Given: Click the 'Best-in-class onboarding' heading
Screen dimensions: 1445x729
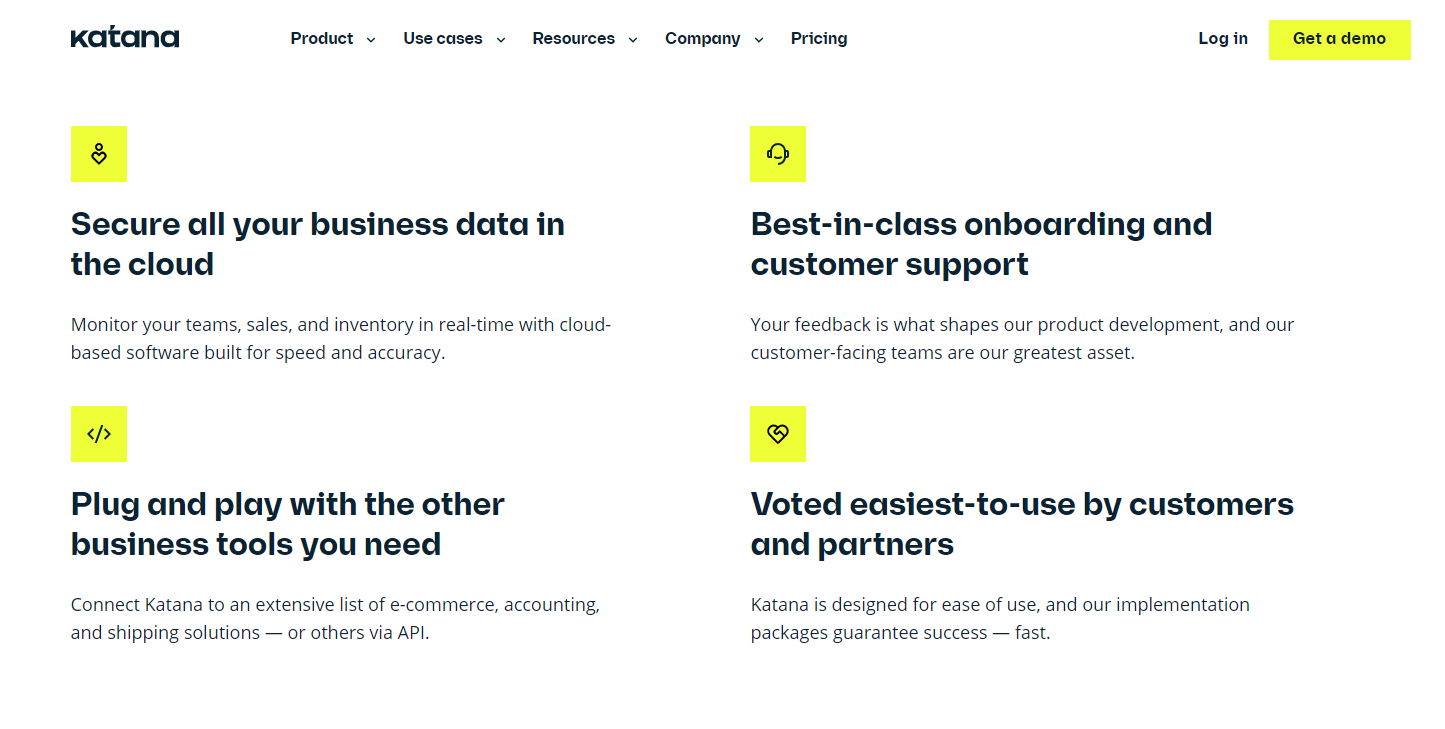Looking at the screenshot, I should [x=981, y=244].
